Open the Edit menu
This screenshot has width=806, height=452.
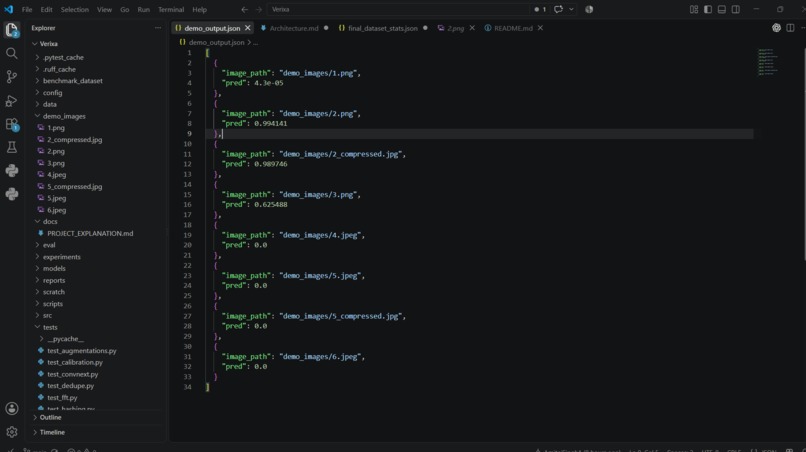[x=46, y=9]
